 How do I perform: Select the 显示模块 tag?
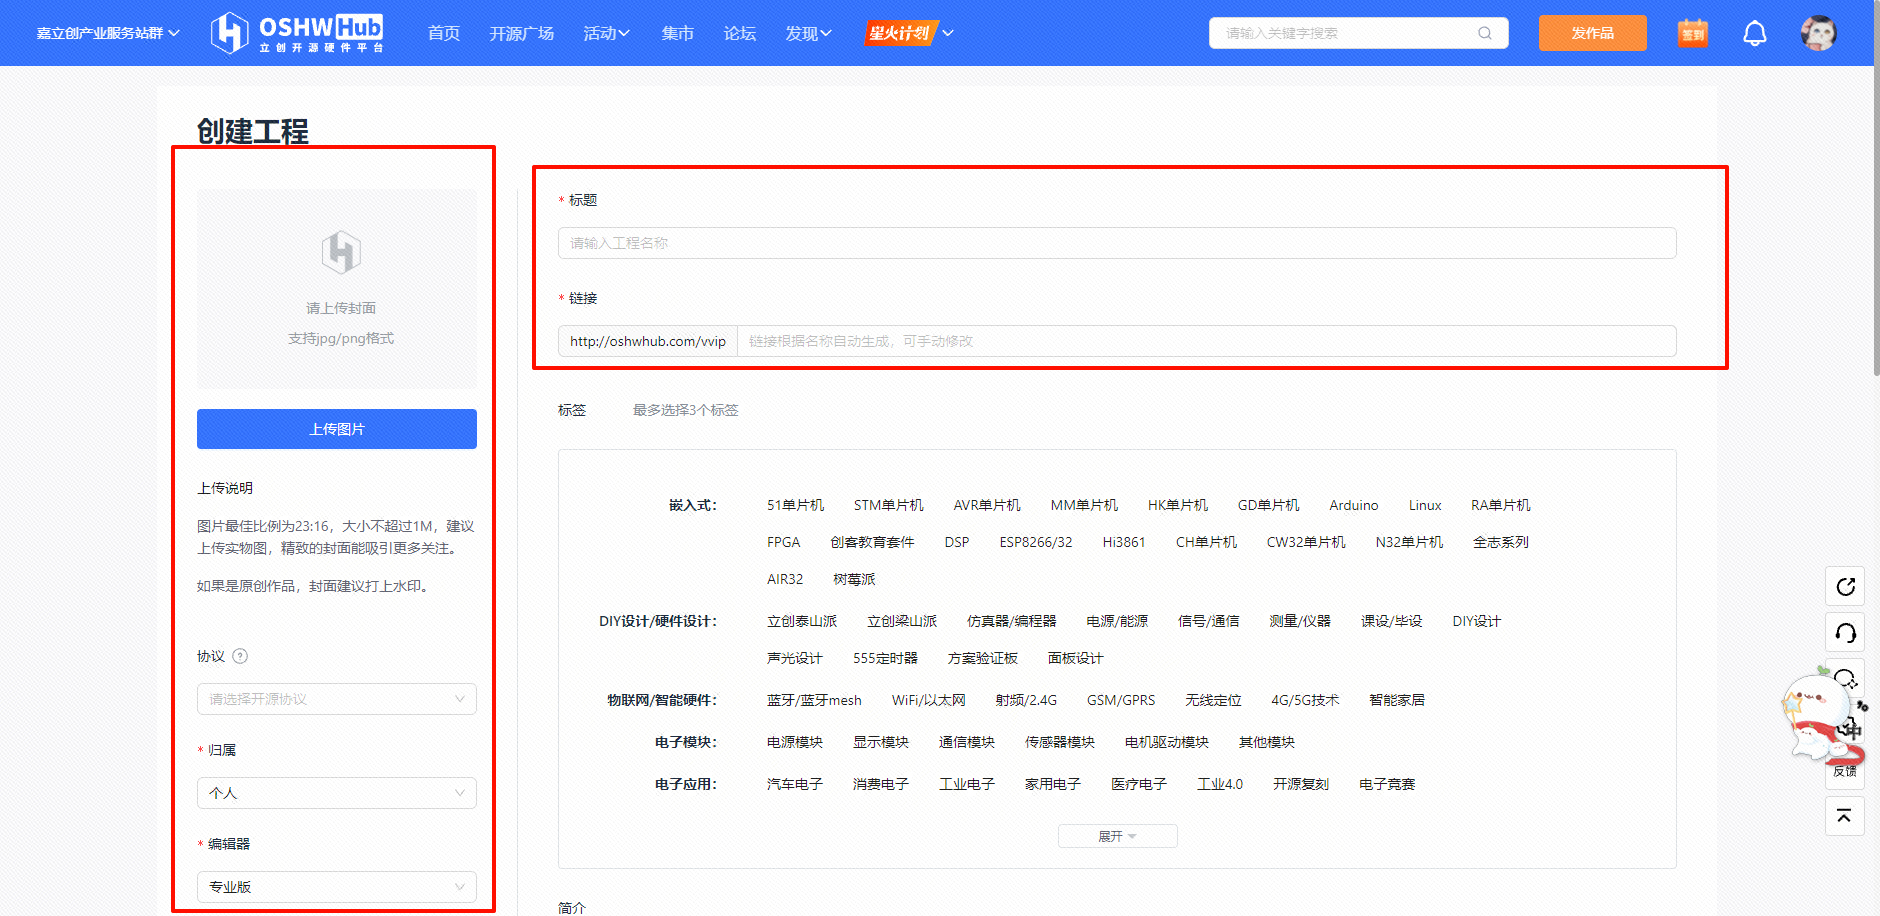[881, 742]
